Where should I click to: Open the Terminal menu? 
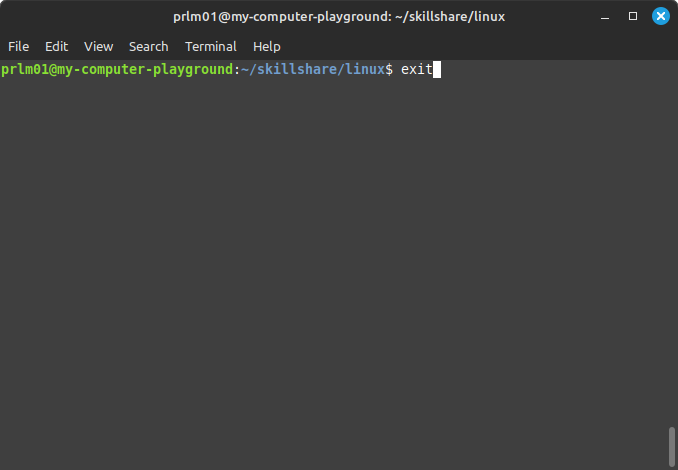(x=211, y=46)
